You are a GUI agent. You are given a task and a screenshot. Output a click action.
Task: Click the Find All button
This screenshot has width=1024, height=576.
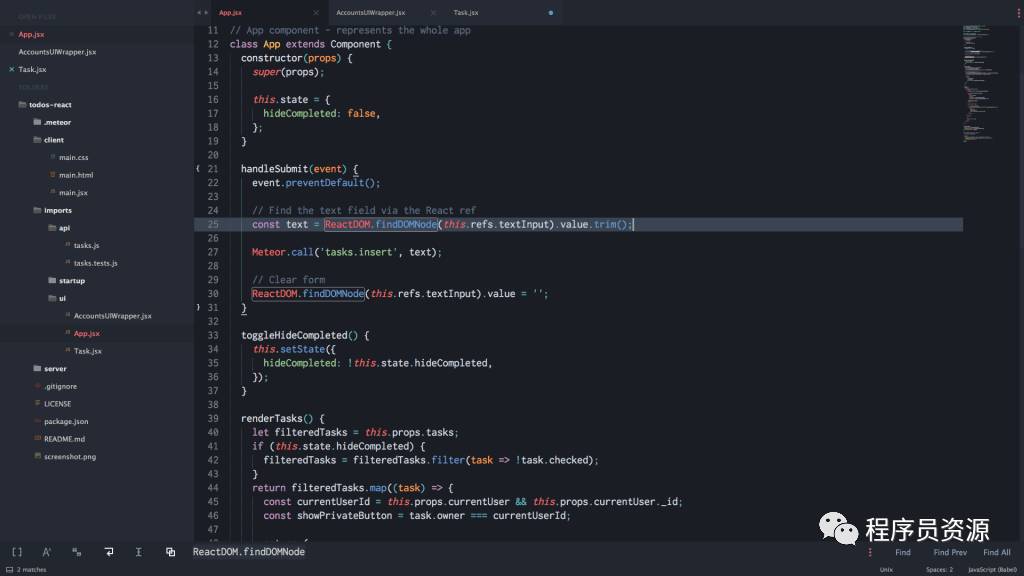click(x=997, y=552)
